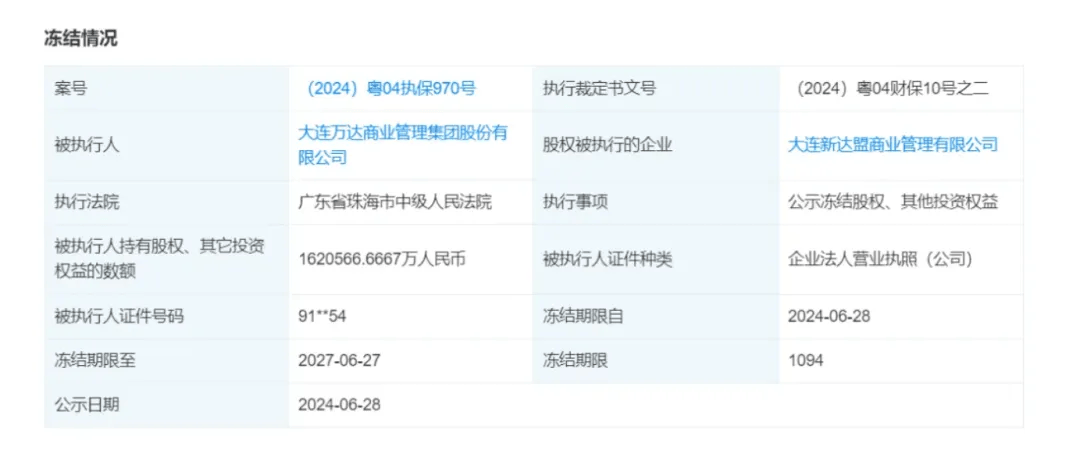1080x465 pixels.
Task: Click the 冻结期限自 label cell
Action: [x=656, y=316]
